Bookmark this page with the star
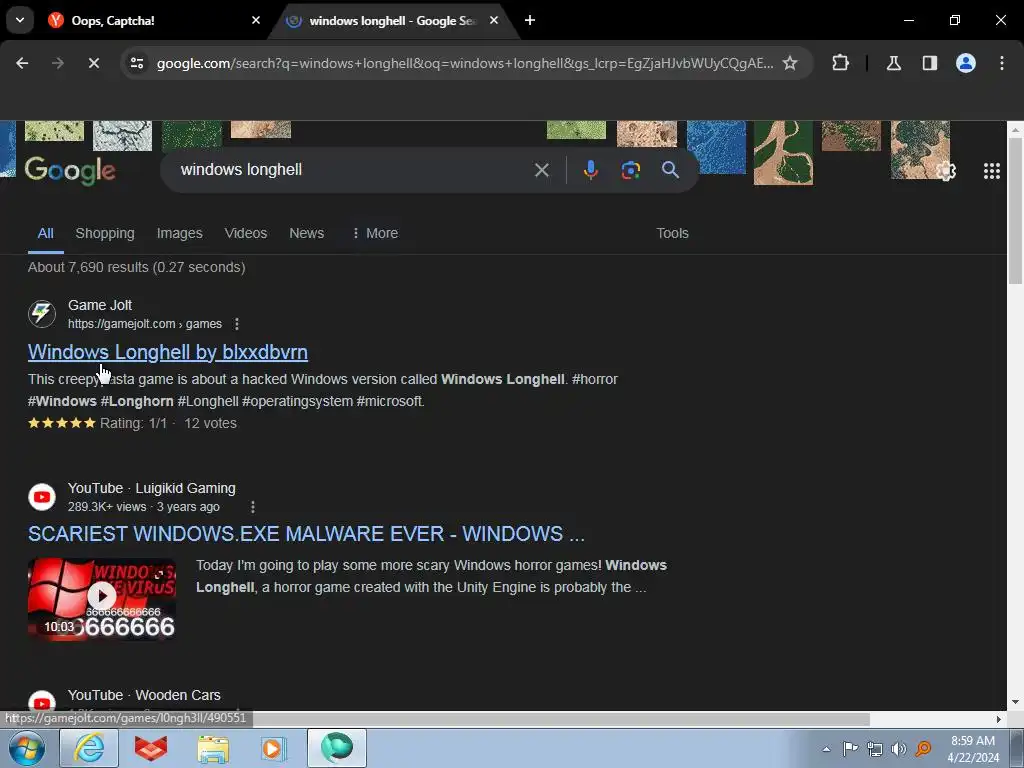 [x=790, y=63]
